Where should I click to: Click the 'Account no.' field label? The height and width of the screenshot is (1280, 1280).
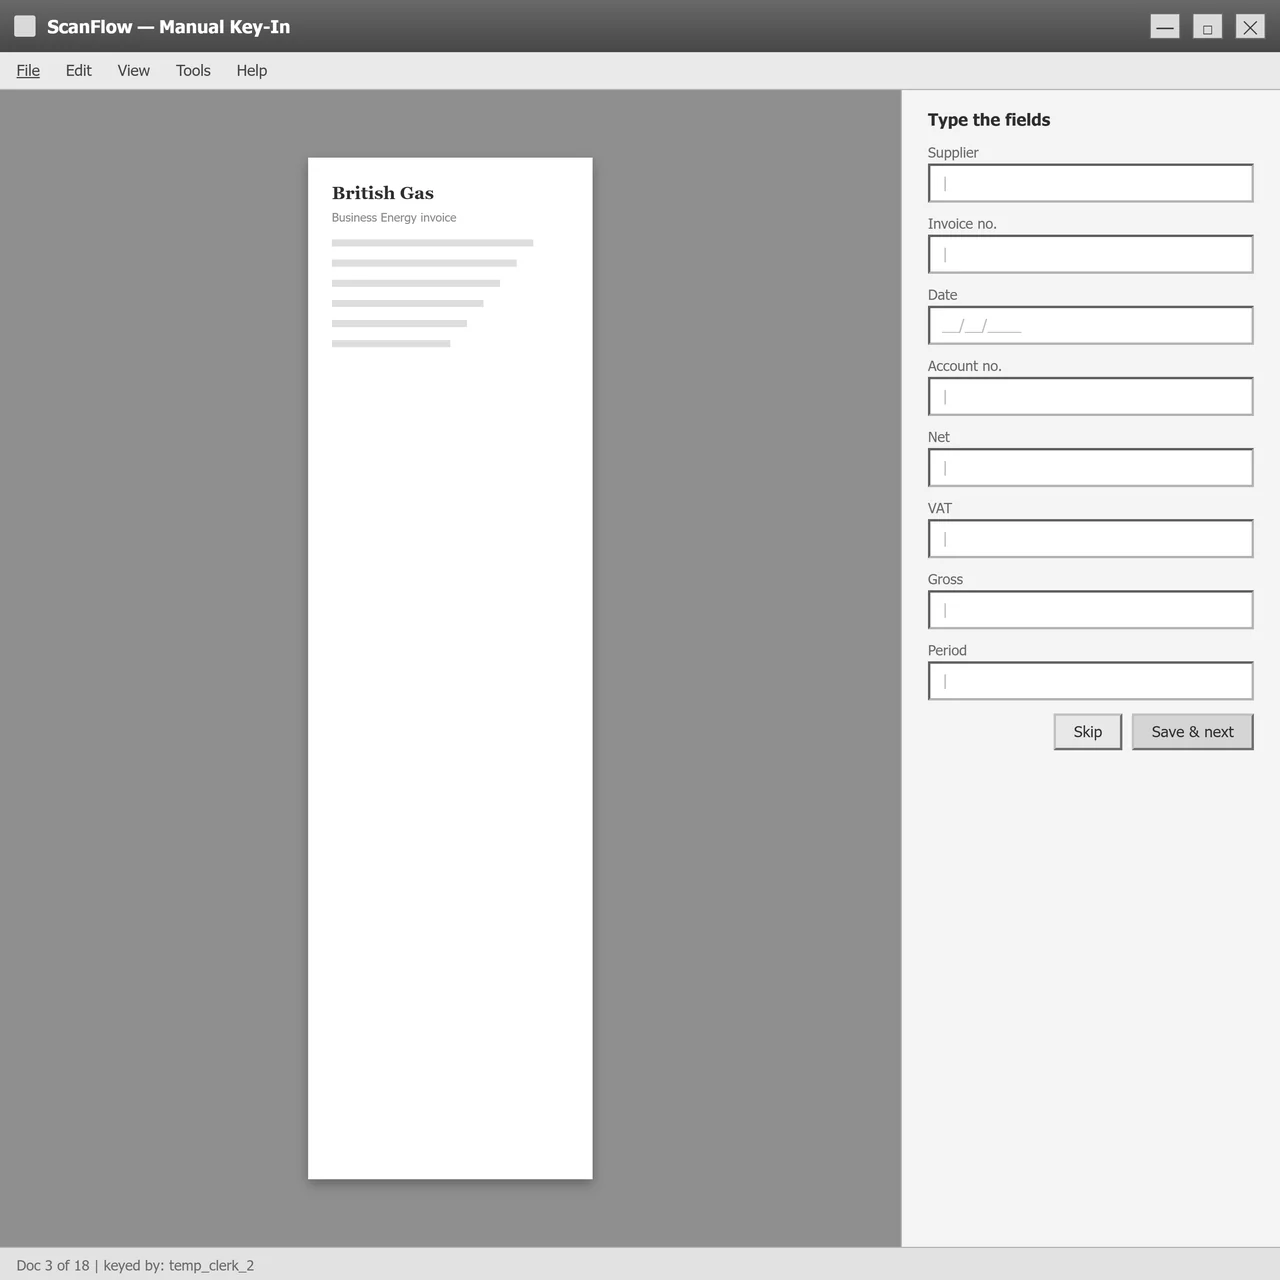(964, 366)
